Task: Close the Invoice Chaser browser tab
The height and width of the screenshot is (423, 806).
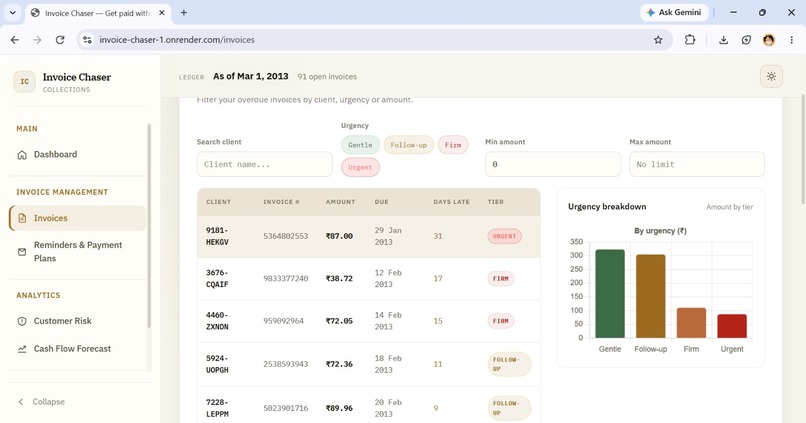Action: pyautogui.click(x=162, y=13)
